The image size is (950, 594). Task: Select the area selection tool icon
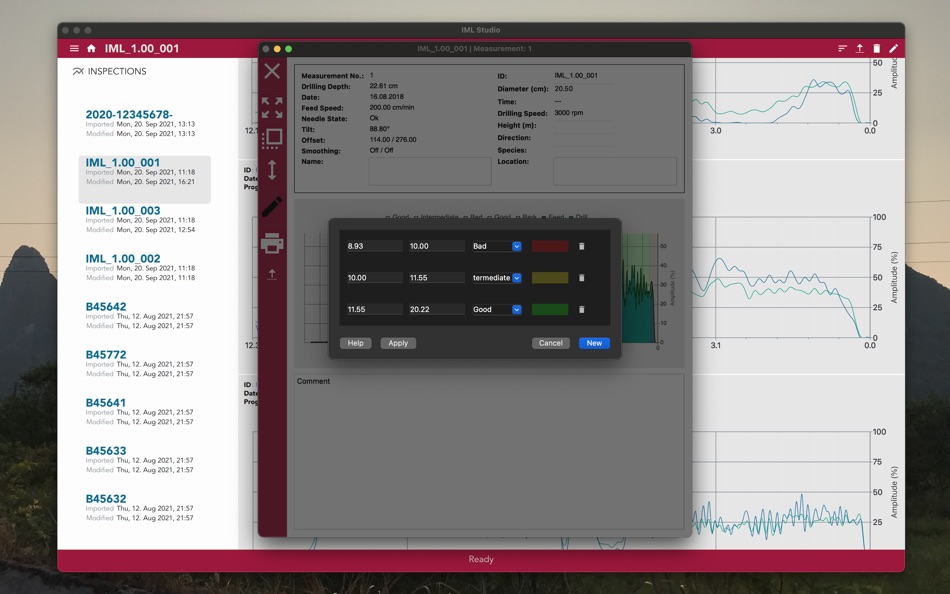[272, 139]
